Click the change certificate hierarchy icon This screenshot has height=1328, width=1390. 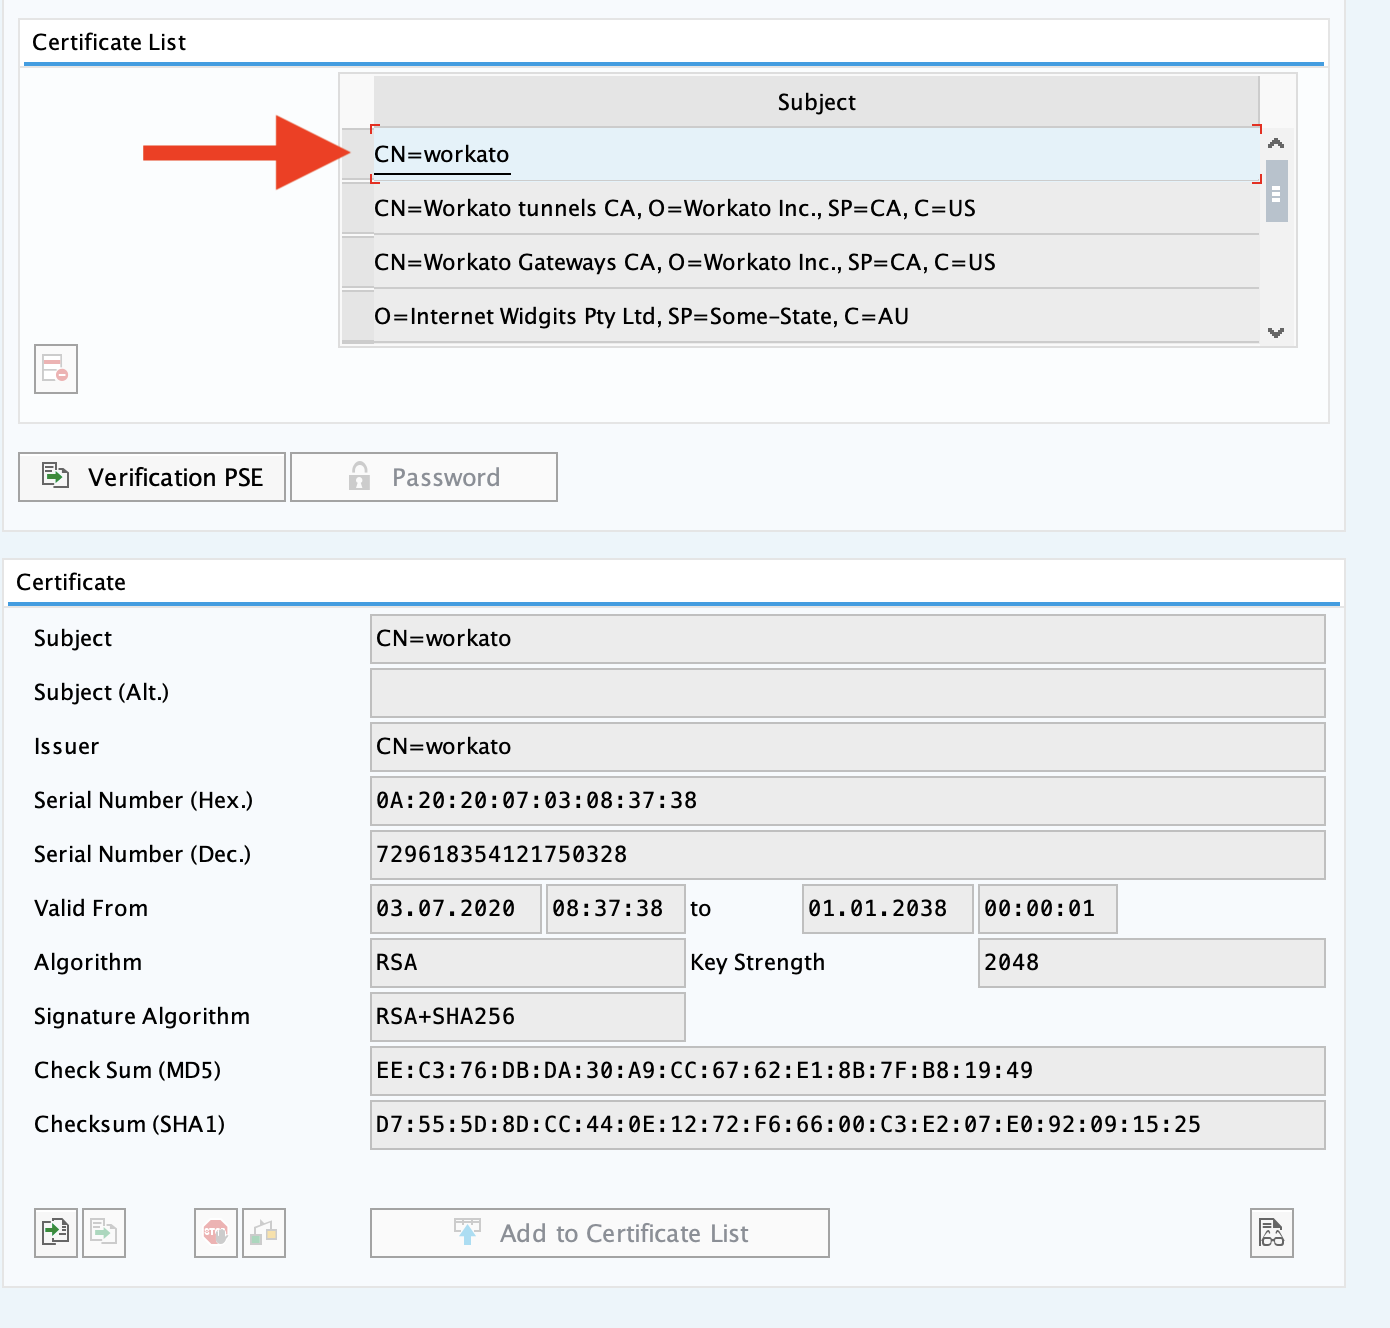(264, 1232)
